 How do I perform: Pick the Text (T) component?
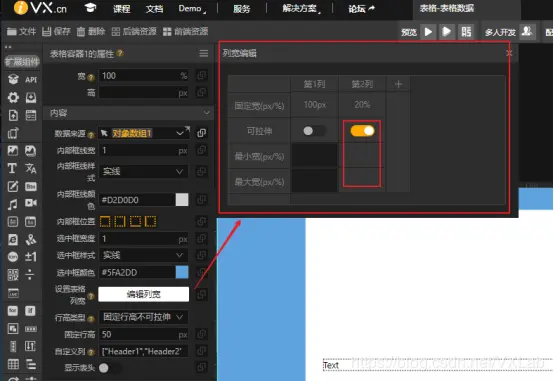[12, 168]
